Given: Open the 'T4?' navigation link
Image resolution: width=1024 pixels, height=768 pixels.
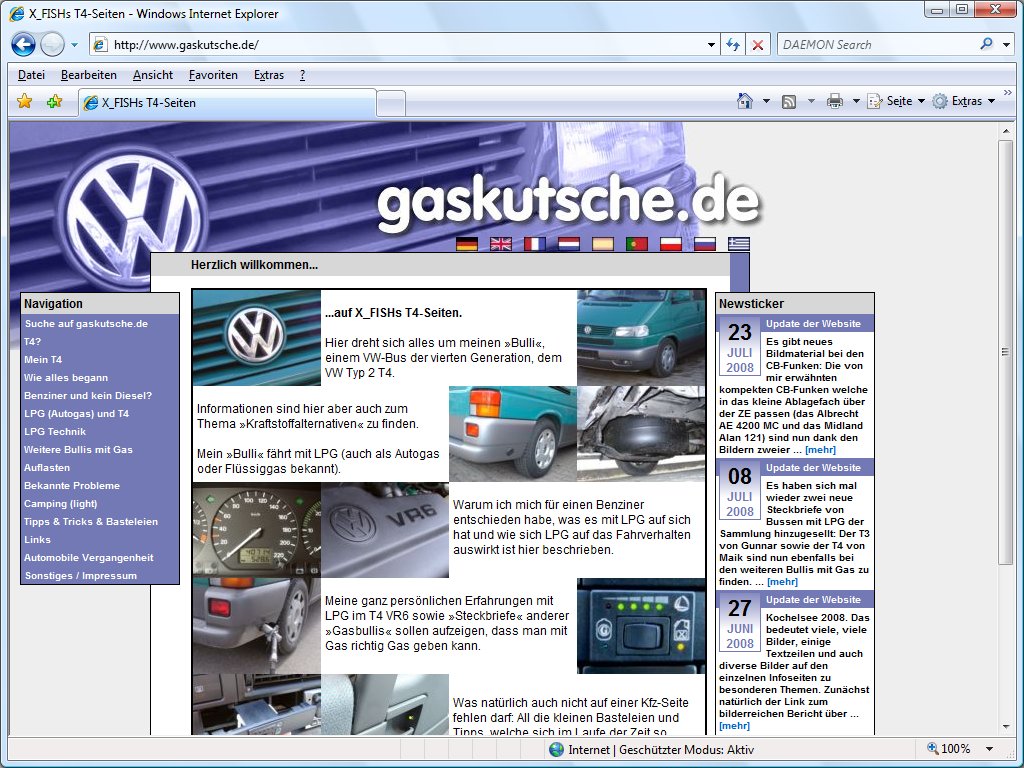Looking at the screenshot, I should click(33, 342).
